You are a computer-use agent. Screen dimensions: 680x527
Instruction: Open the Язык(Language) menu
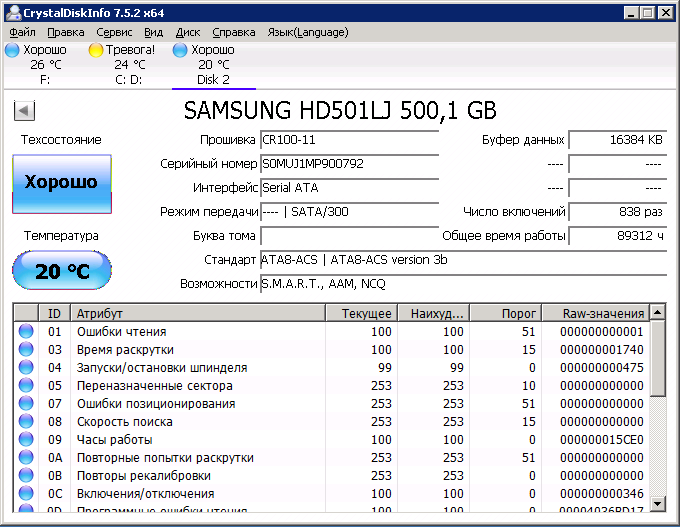(x=307, y=33)
